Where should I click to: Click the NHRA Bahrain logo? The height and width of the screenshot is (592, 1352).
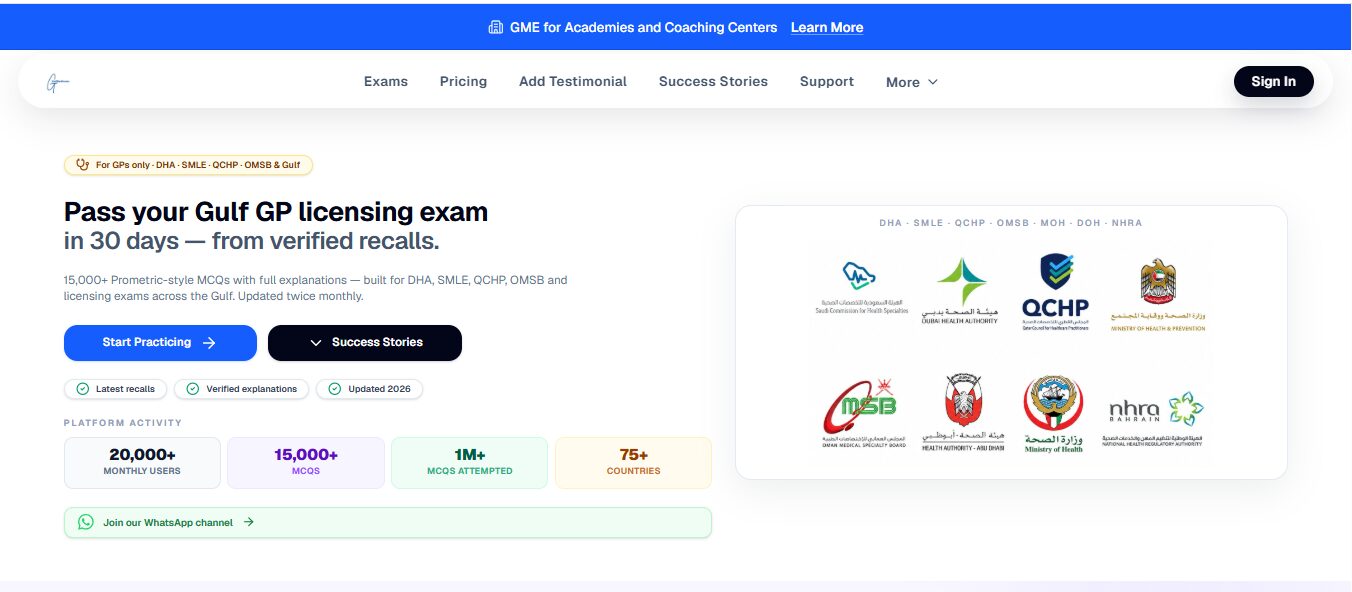tap(1153, 418)
